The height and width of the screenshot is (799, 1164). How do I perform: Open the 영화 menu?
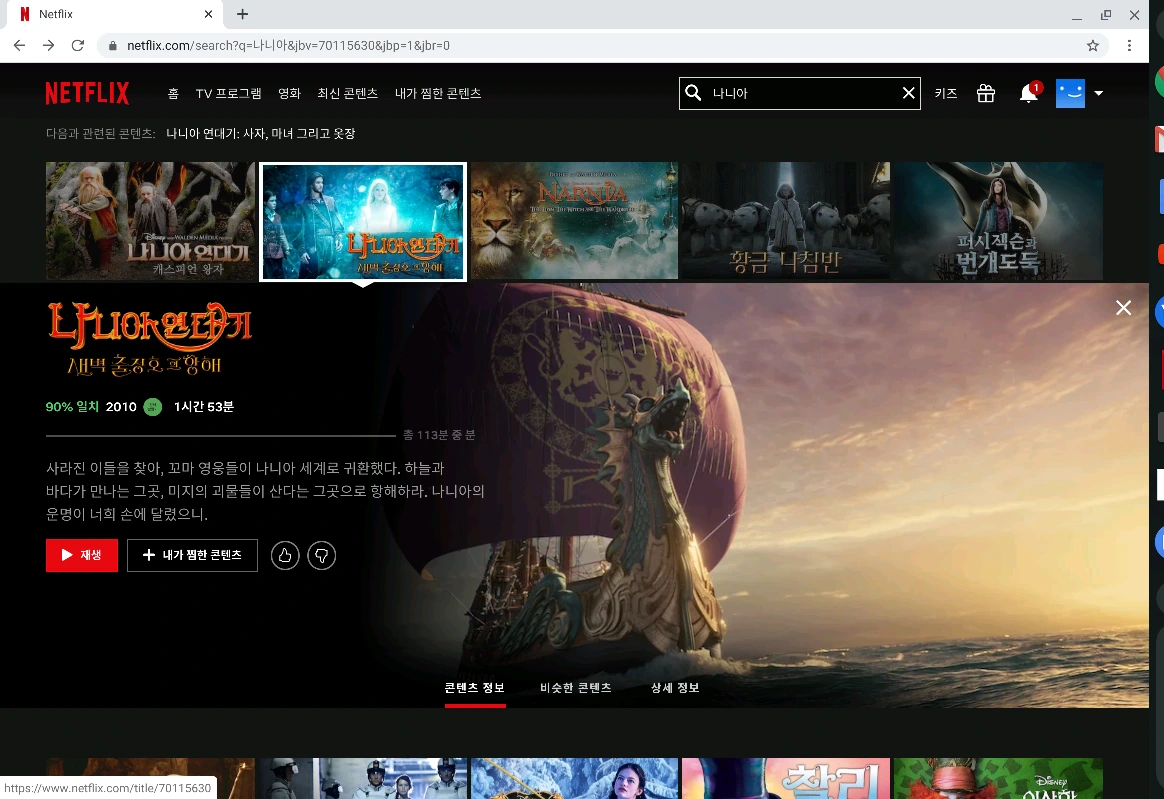289,94
